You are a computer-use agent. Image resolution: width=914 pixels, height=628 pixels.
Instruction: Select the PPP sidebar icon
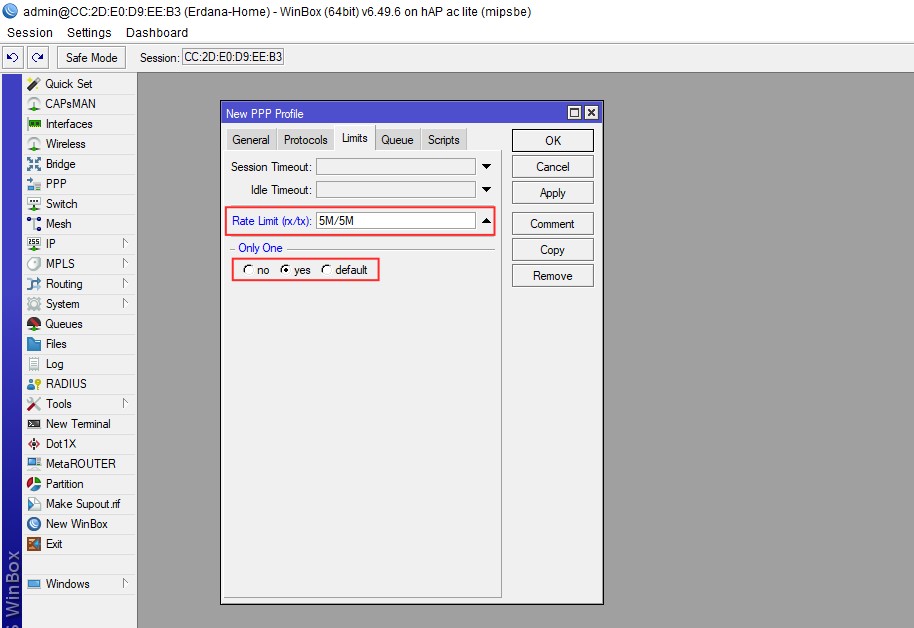(x=34, y=184)
